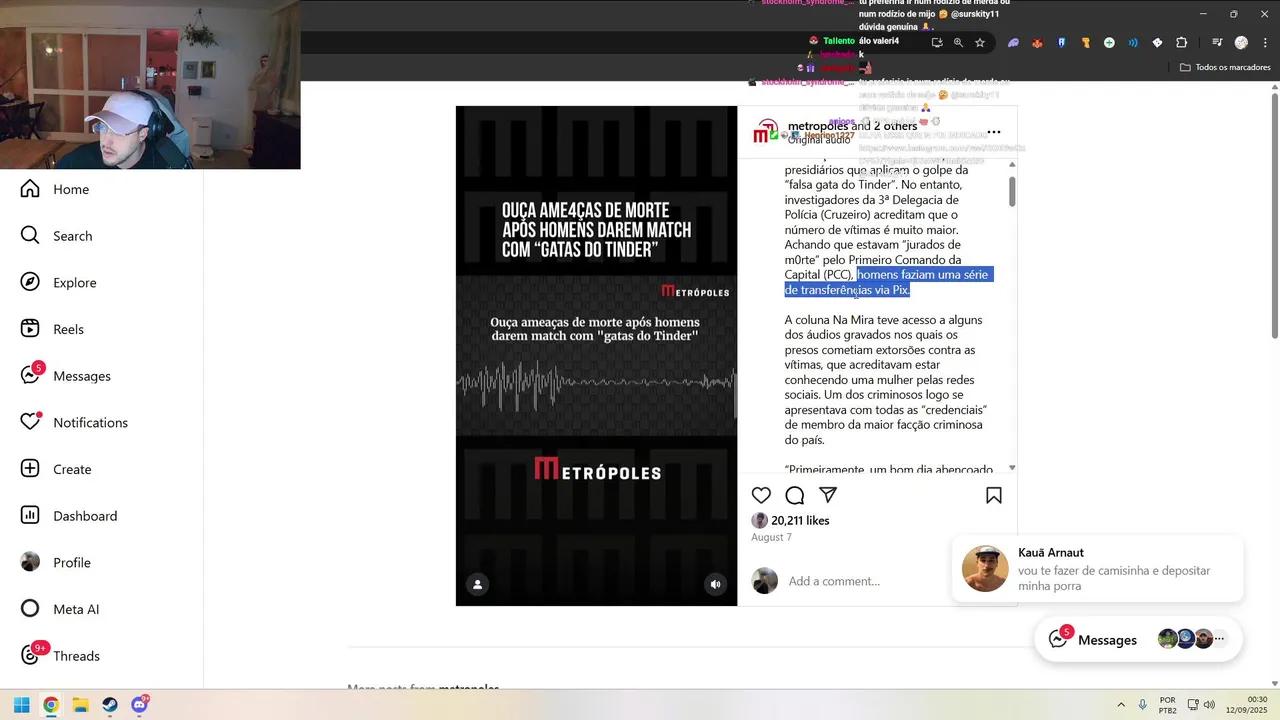This screenshot has width=1280, height=720.
Task: Save post with bookmark icon
Action: tap(994, 495)
